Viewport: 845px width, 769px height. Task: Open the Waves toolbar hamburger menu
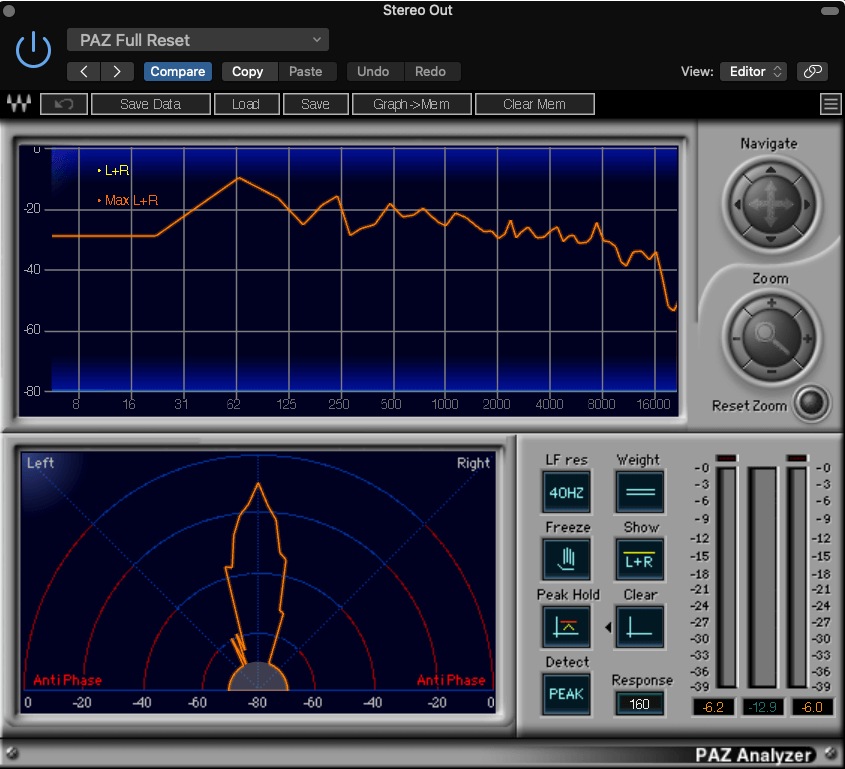pos(830,104)
